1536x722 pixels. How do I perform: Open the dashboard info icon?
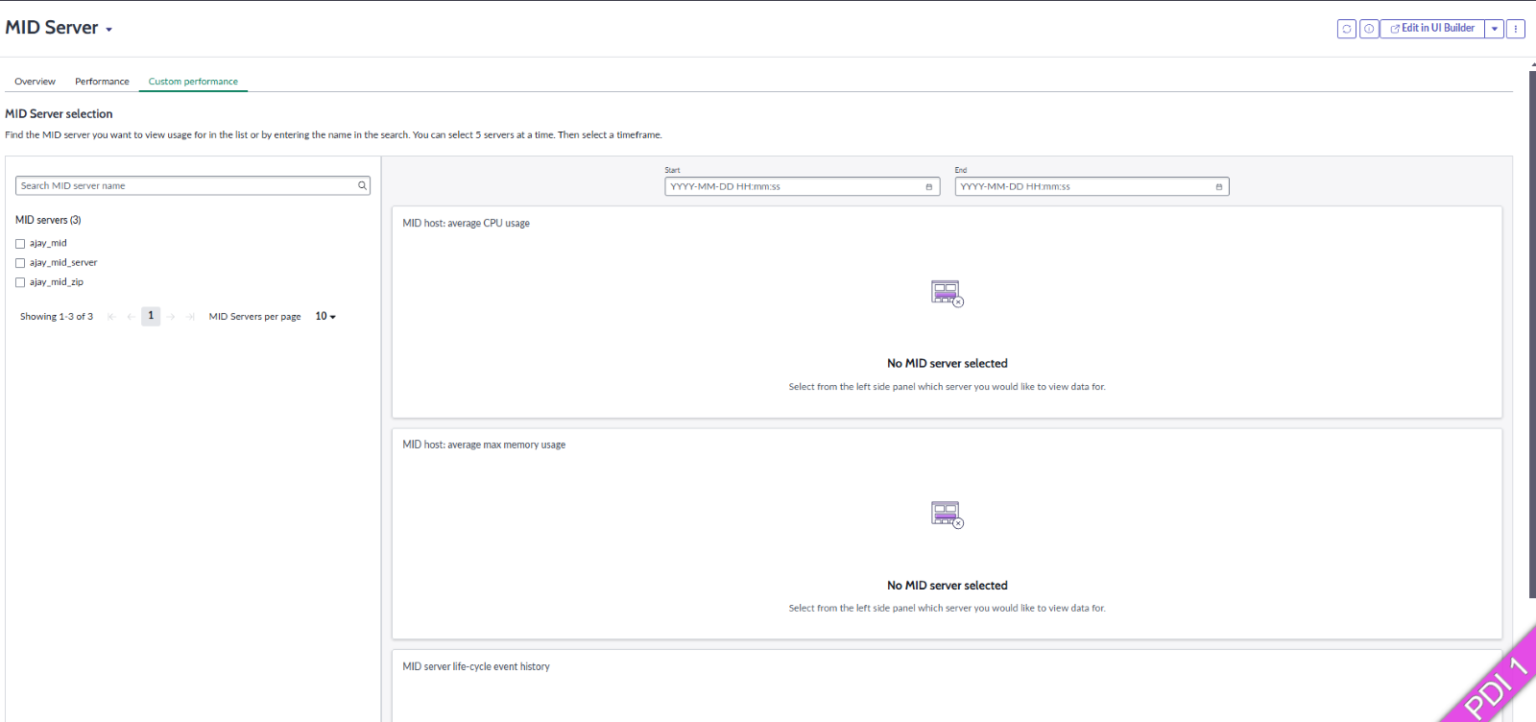click(x=1368, y=28)
